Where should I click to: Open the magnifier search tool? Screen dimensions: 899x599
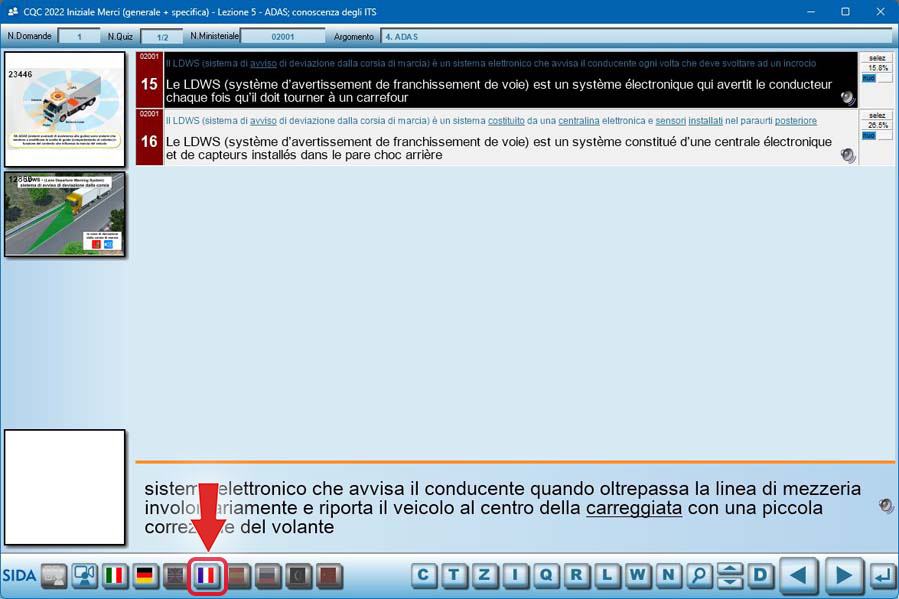699,576
